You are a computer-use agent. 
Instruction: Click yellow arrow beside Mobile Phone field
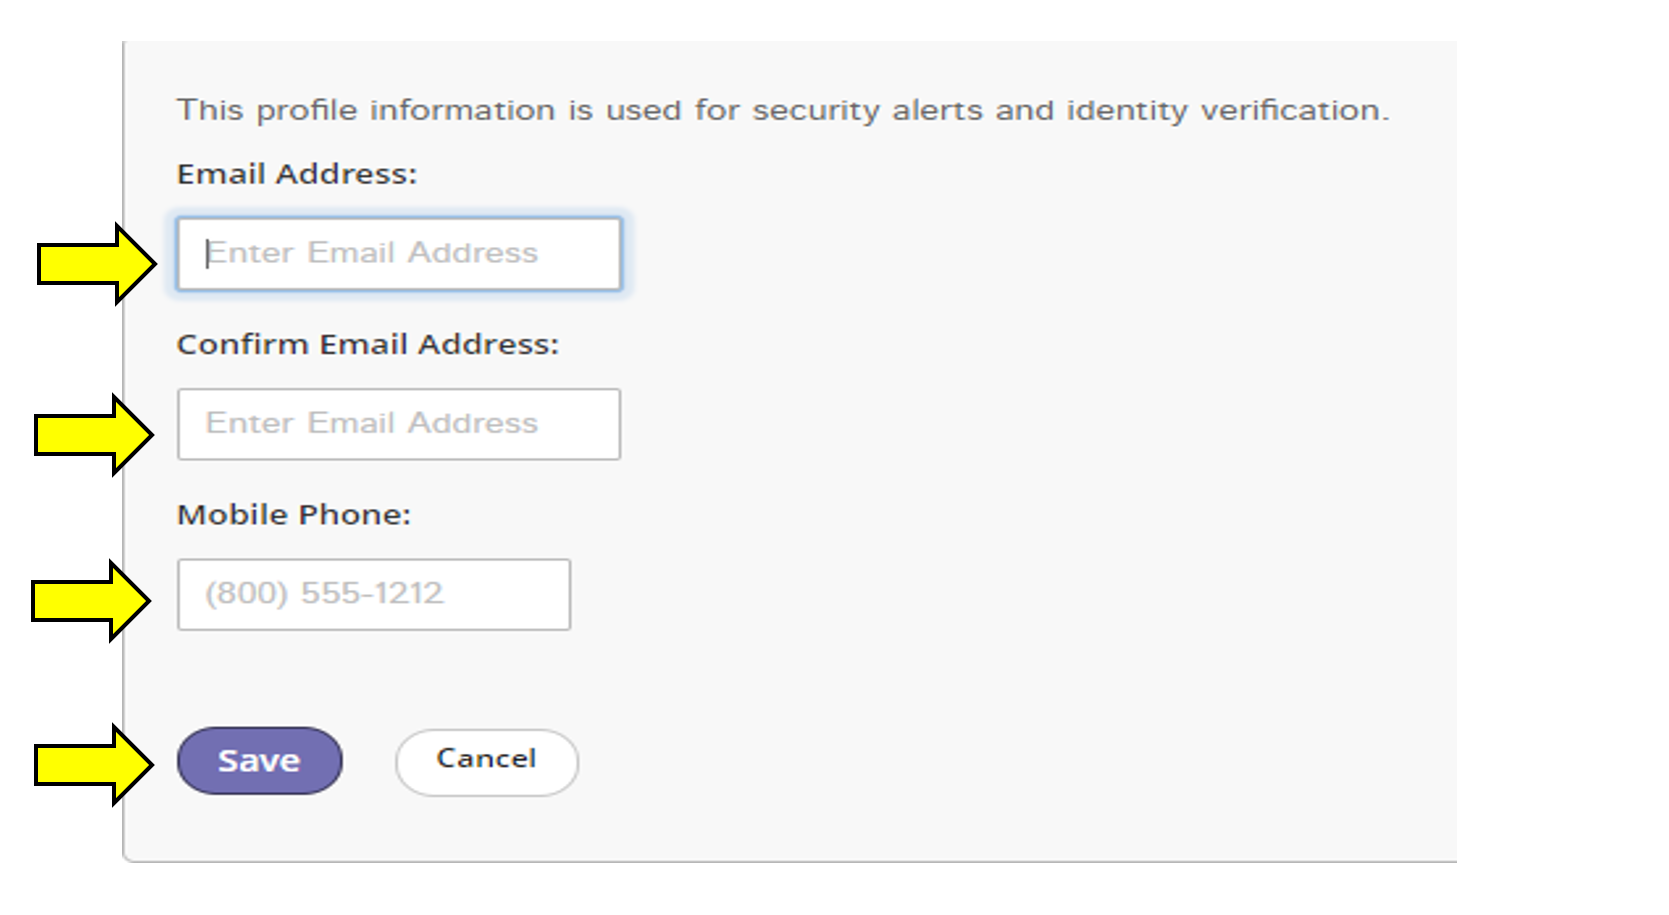click(90, 601)
